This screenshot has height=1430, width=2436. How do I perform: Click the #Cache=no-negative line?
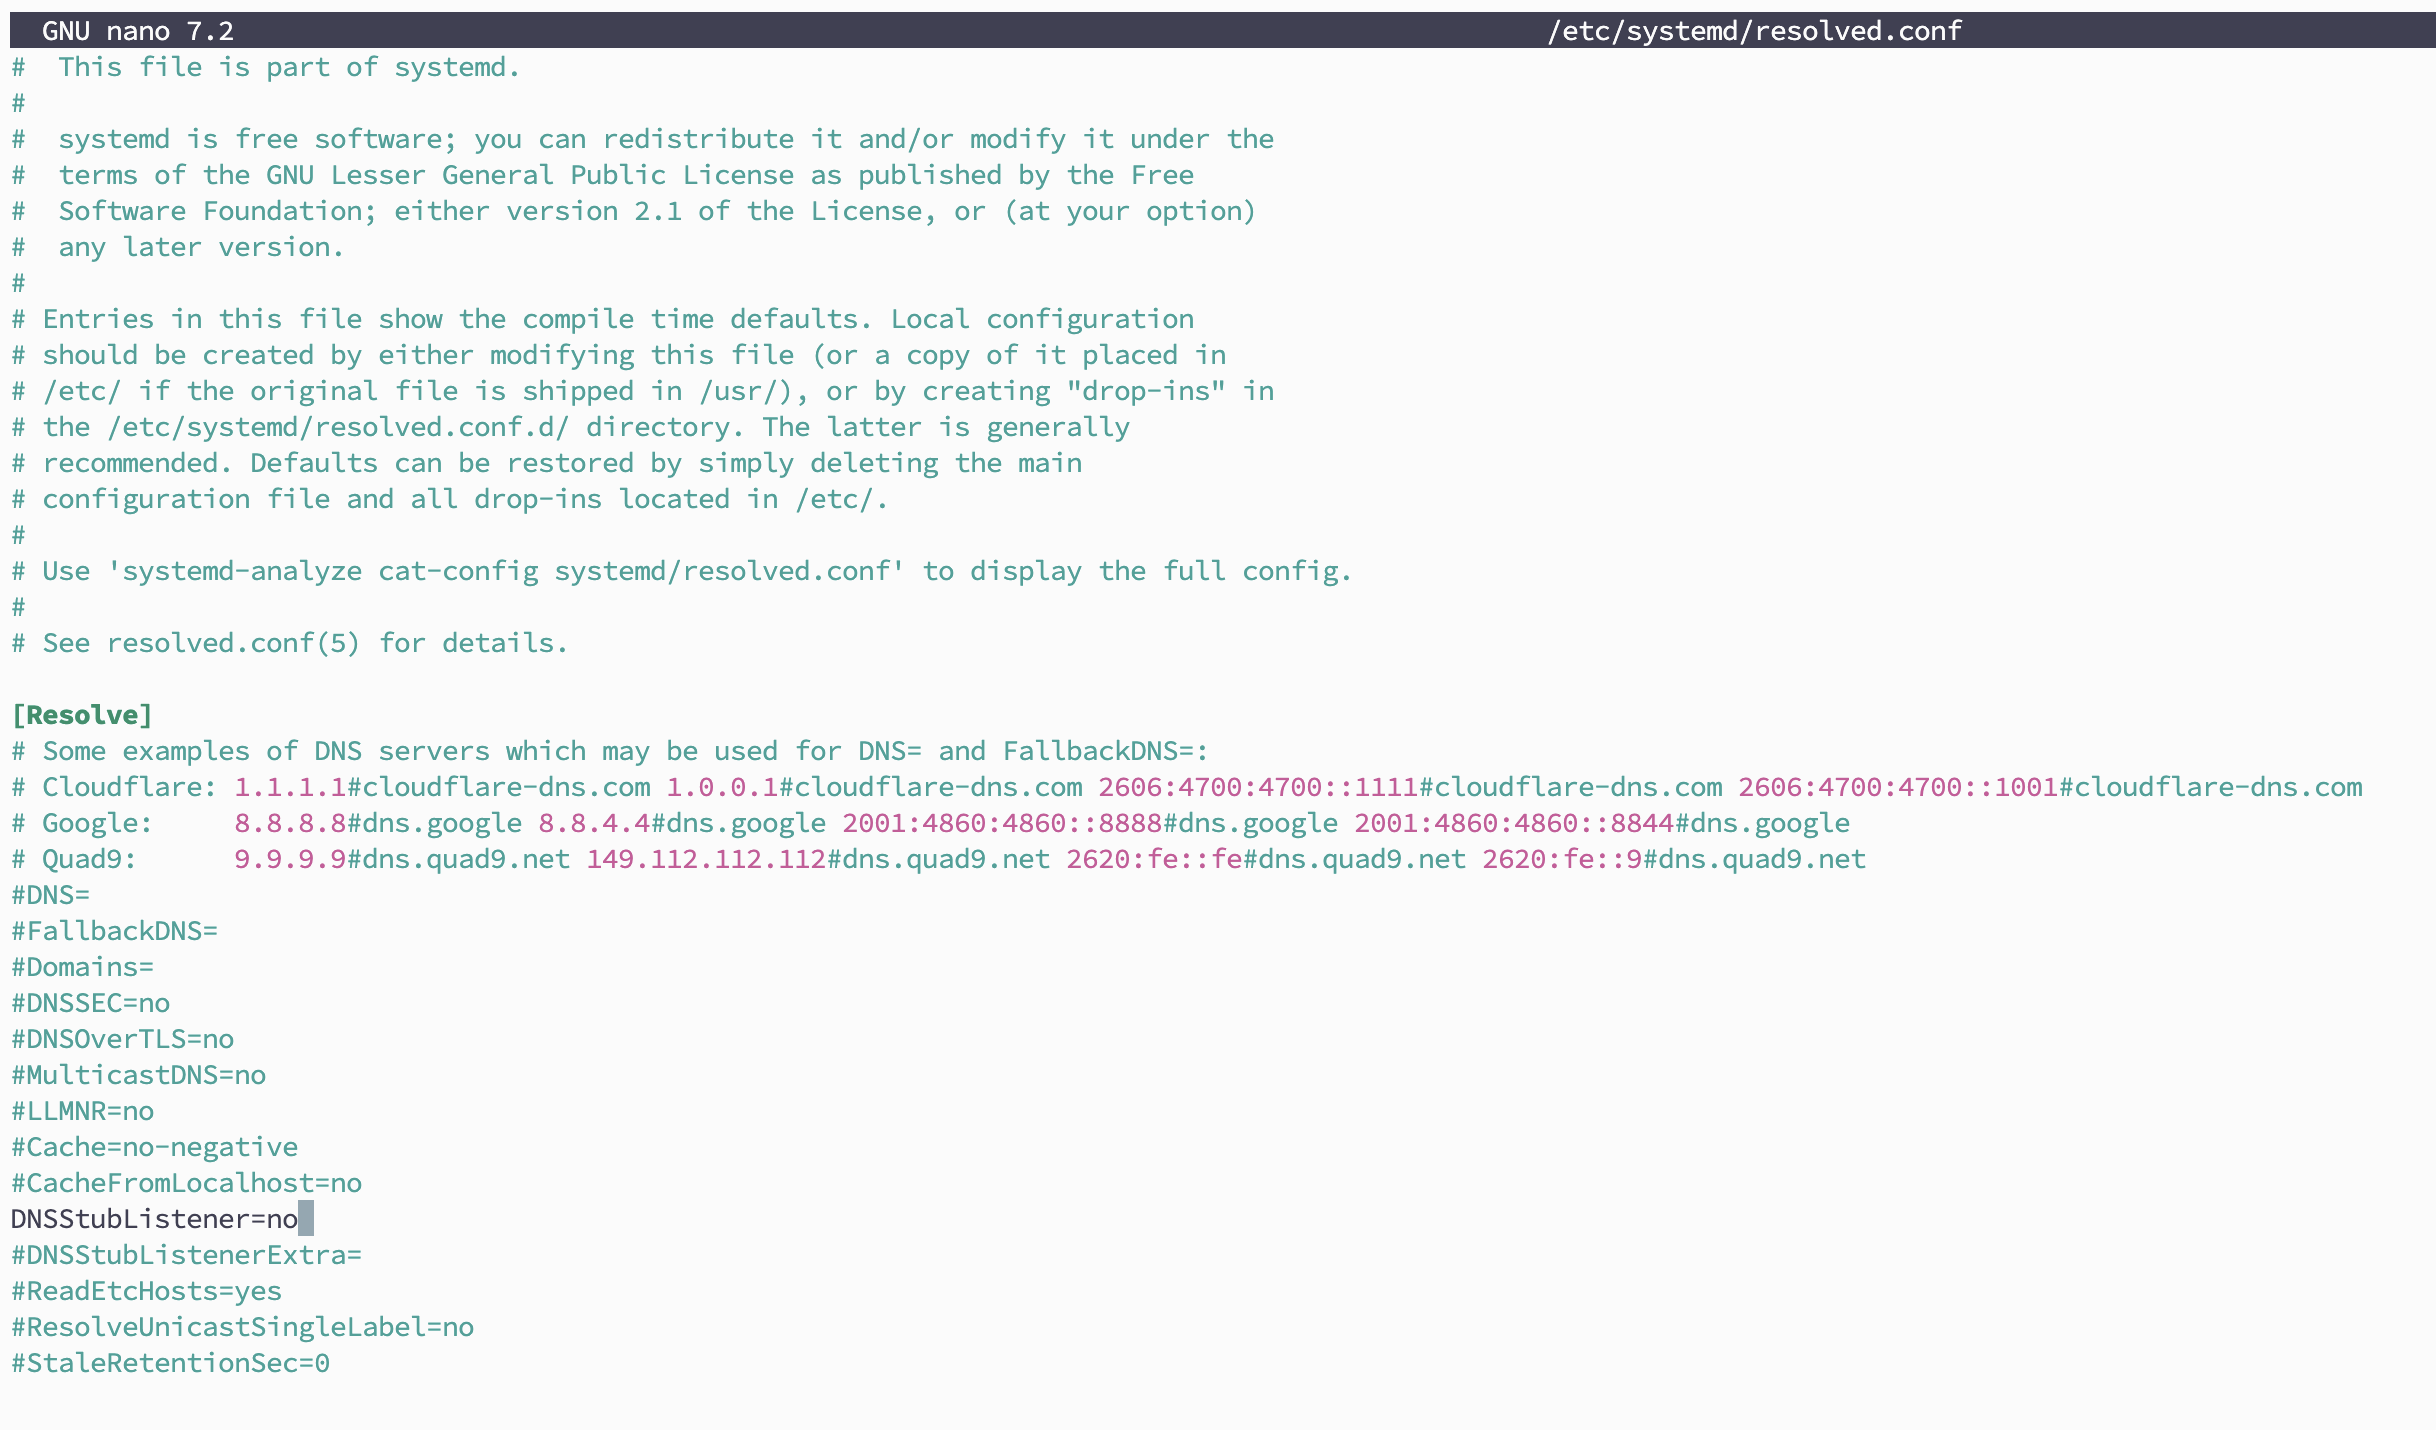(x=154, y=1147)
